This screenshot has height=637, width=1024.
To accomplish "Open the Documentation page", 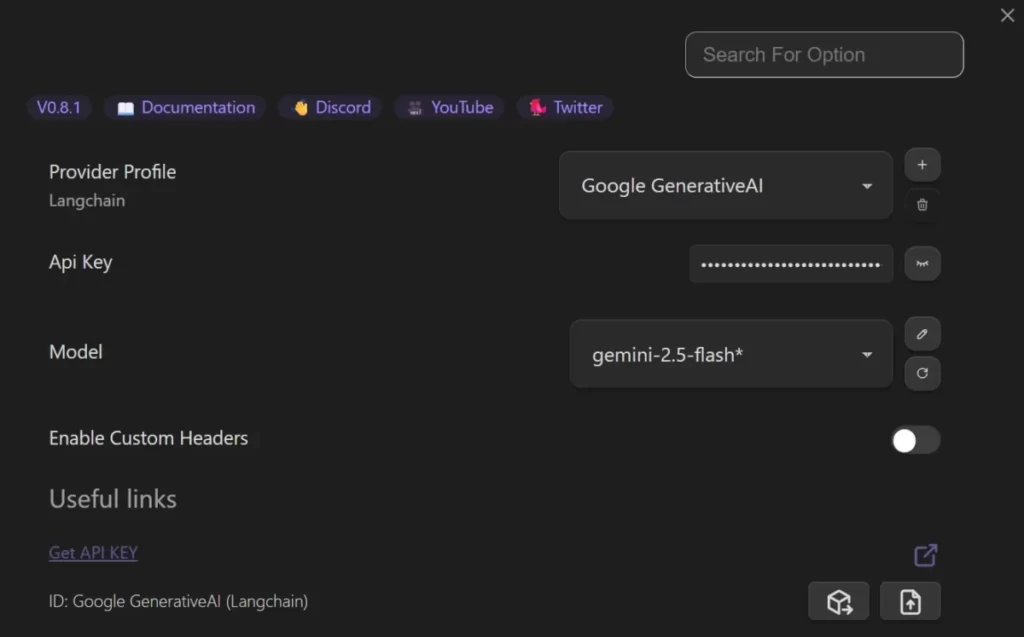I will tap(184, 107).
